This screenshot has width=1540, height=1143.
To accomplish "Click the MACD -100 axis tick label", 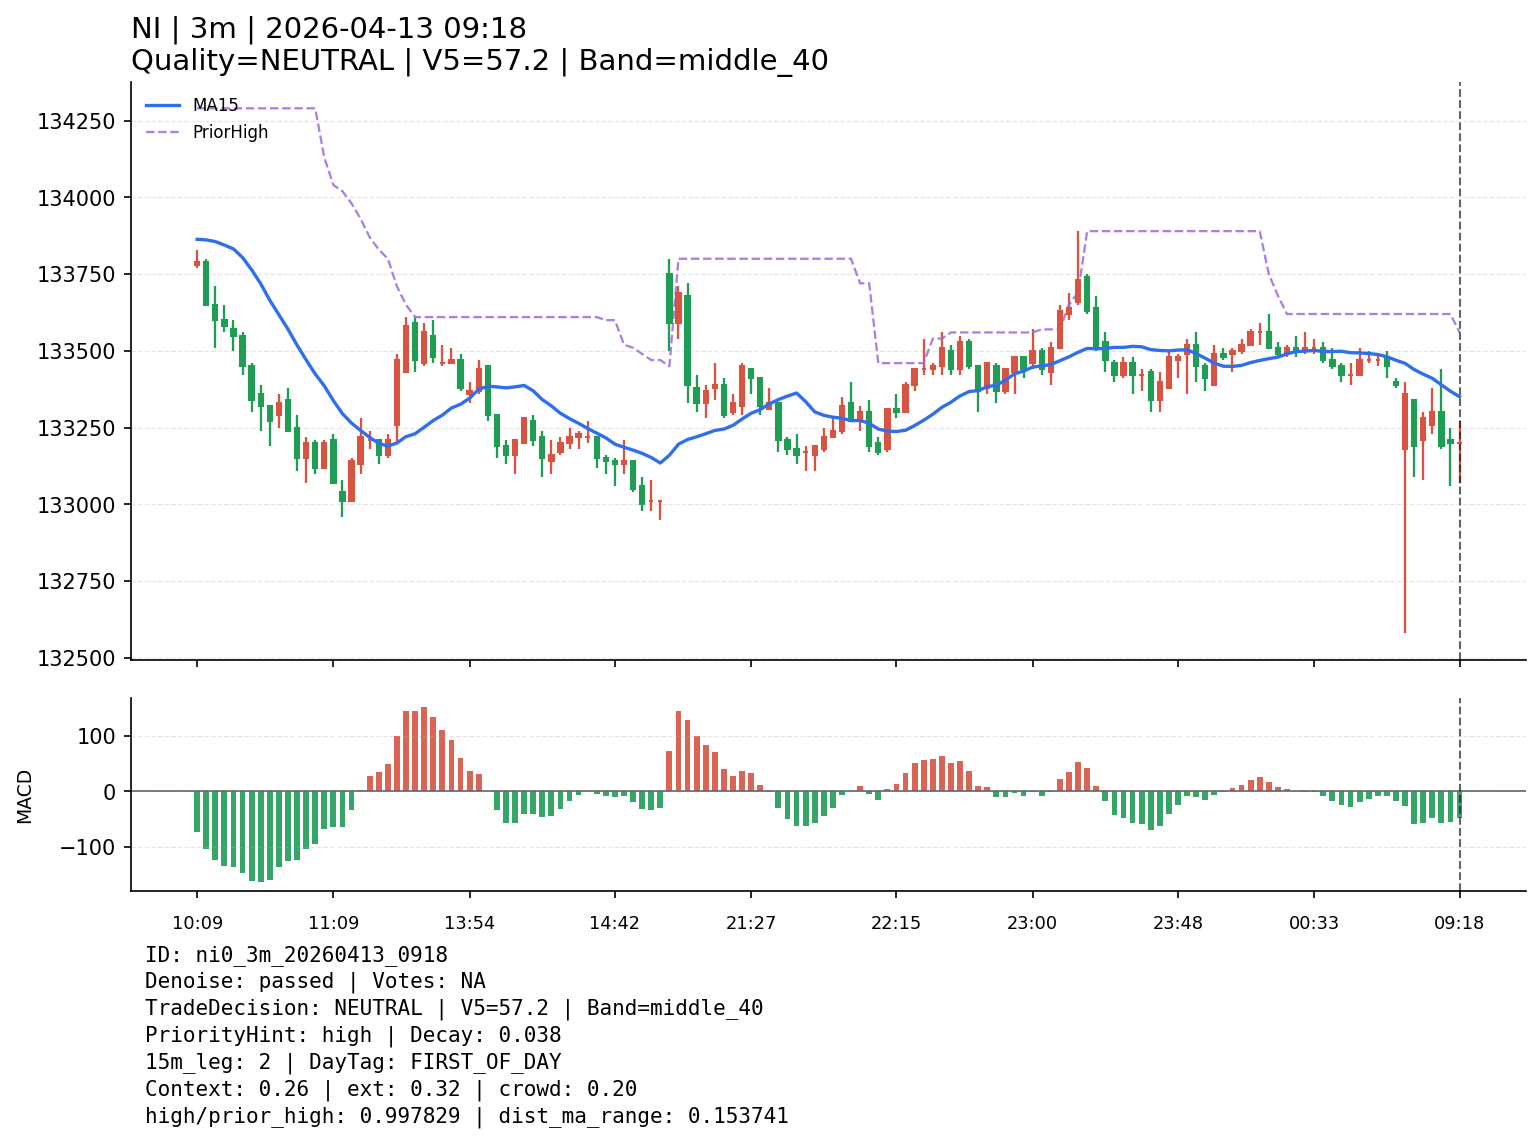I will (90, 847).
